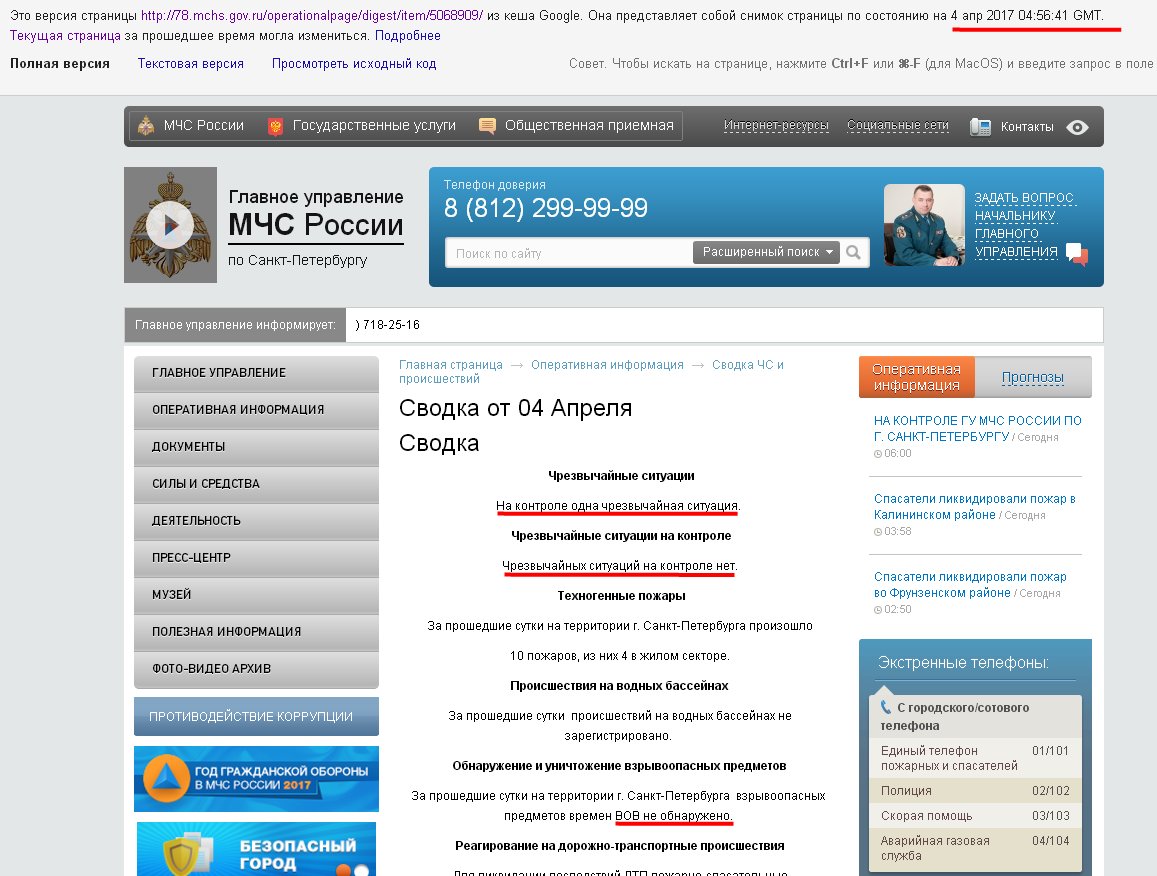Go to Оперативная информация breadcrumb
The height and width of the screenshot is (876, 1157).
607,365
